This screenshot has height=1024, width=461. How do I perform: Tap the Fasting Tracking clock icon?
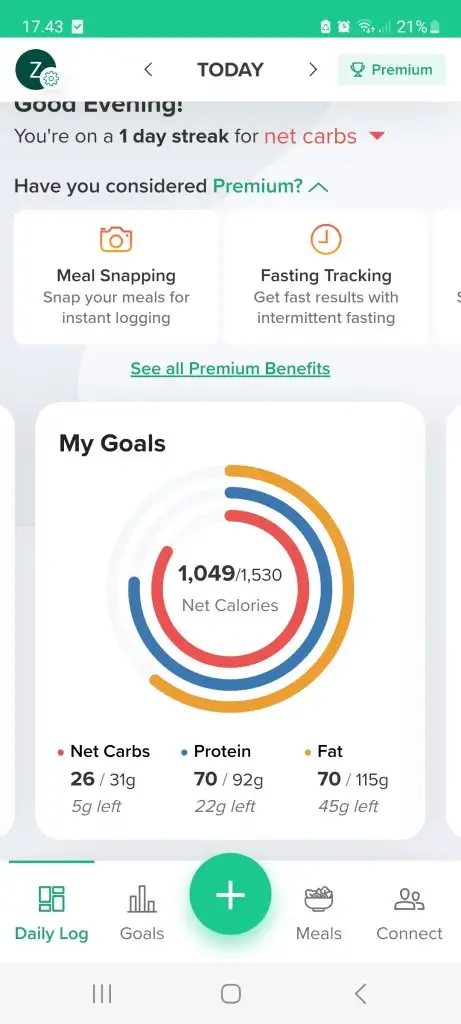click(325, 239)
